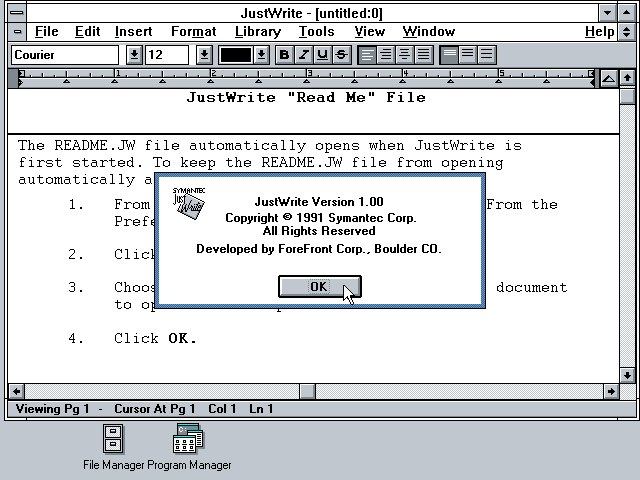Click the ruler toggle triangle button
Screen dimensions: 640x480
609,78
